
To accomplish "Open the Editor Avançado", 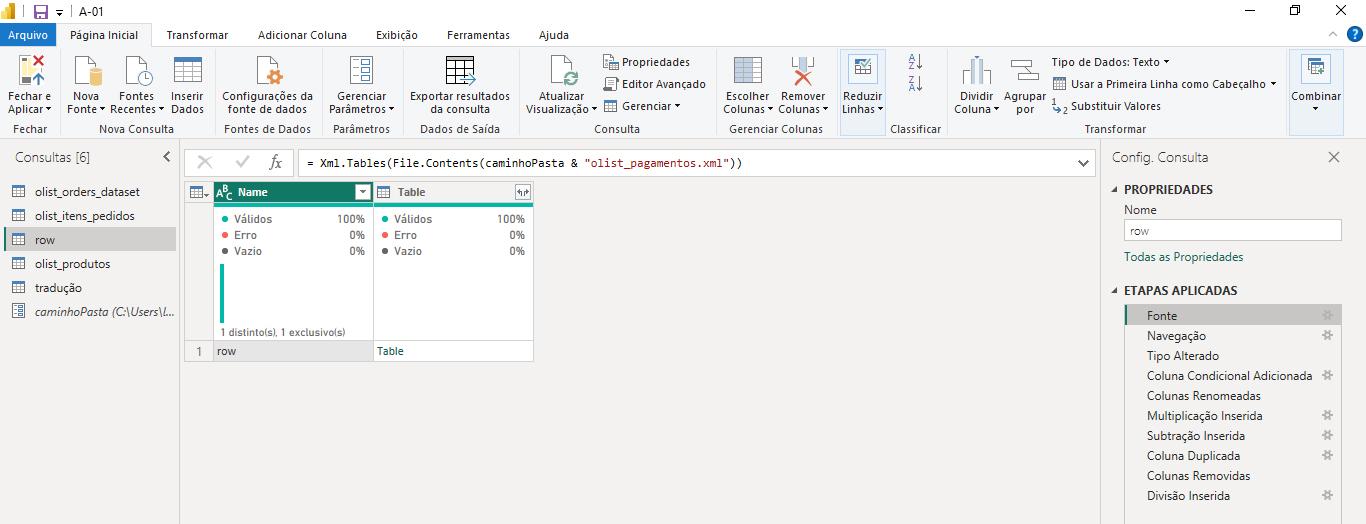I will point(655,84).
